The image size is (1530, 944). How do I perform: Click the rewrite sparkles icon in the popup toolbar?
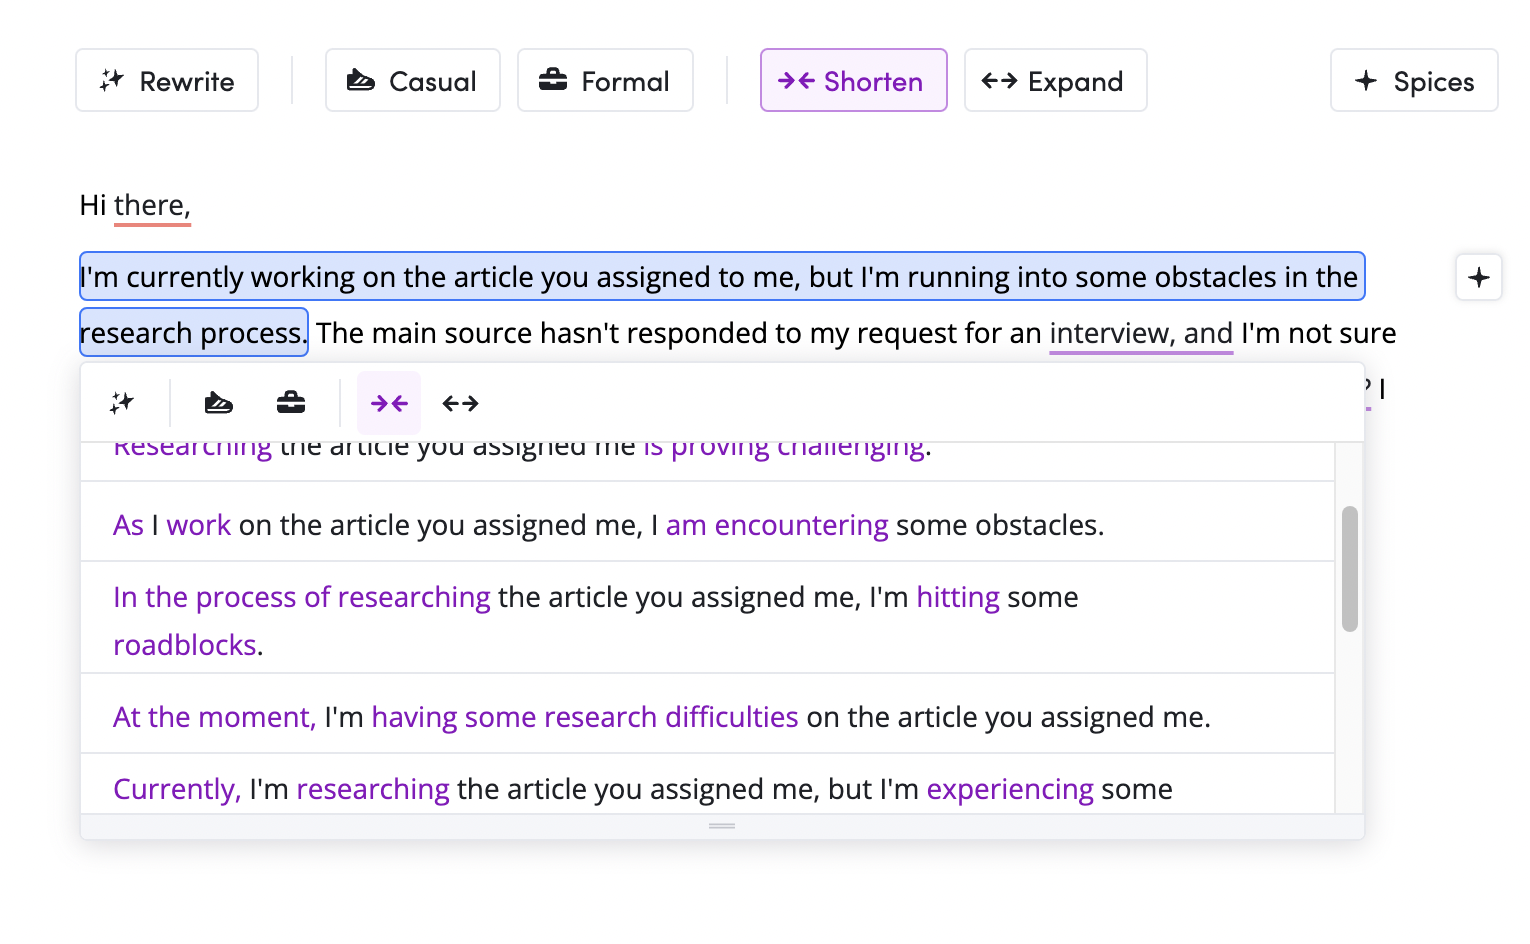pos(122,403)
